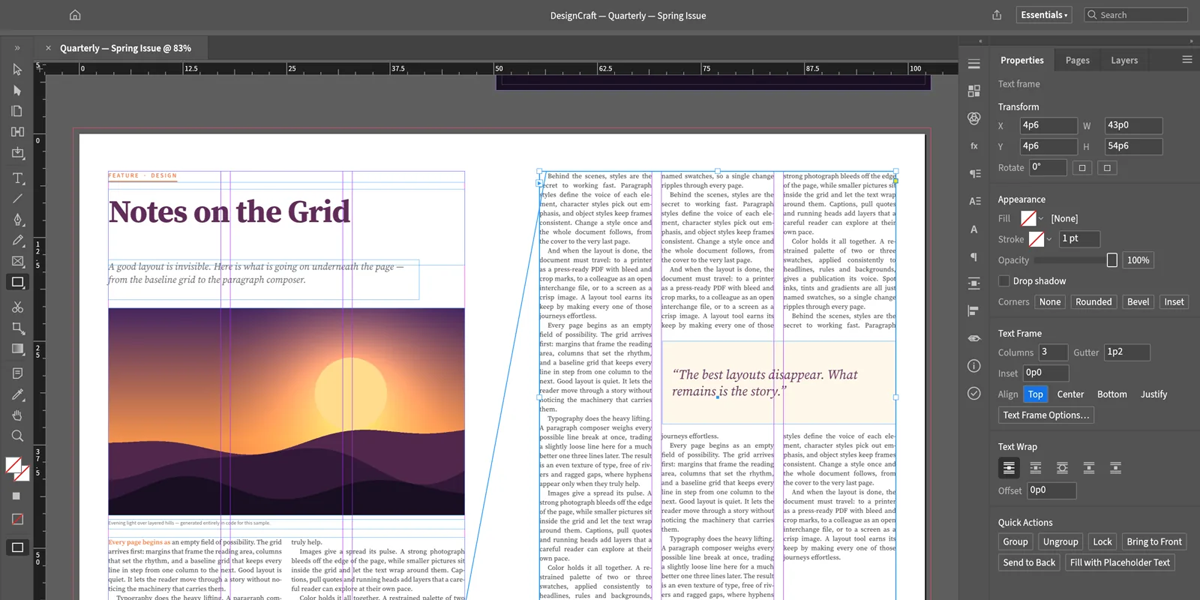Viewport: 1200px width, 600px height.
Task: Select the Hand tool
Action: pyautogui.click(x=17, y=415)
